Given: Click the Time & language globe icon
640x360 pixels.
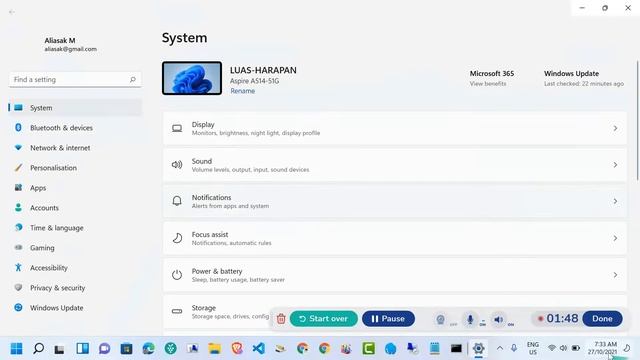Looking at the screenshot, I should (x=18, y=227).
